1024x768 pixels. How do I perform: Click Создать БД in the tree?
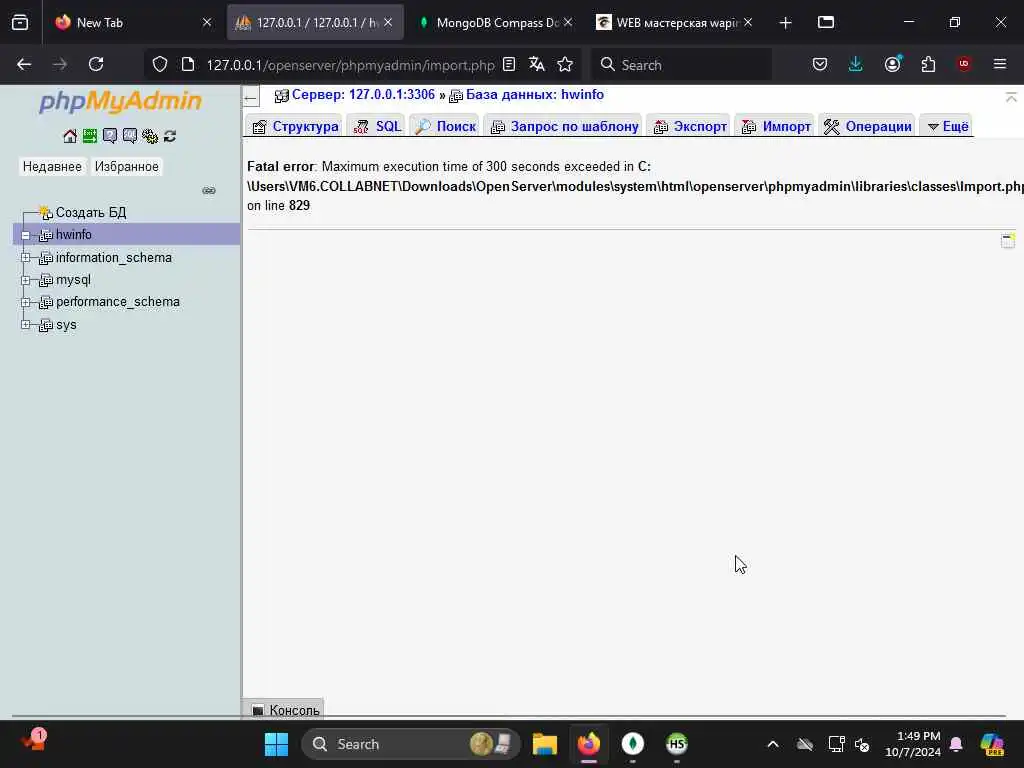coord(91,212)
